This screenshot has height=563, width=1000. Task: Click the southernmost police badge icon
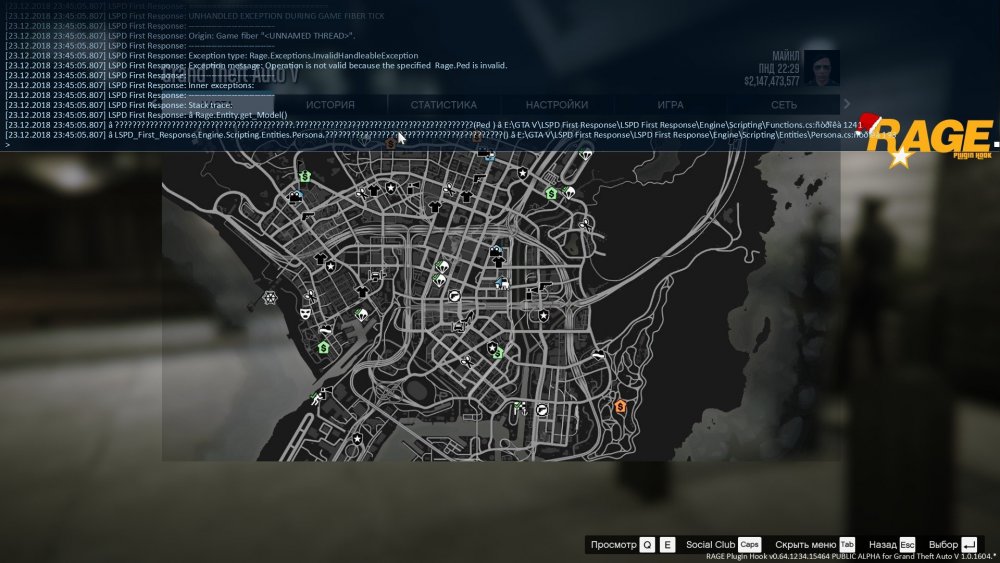coord(357,439)
